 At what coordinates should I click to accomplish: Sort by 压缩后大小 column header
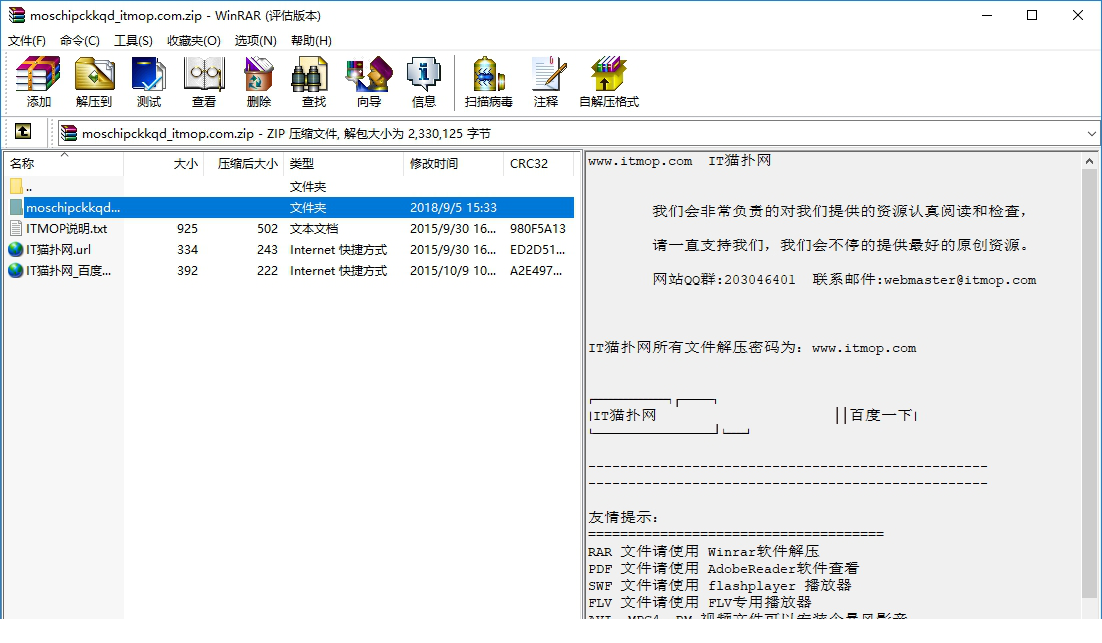pos(244,164)
